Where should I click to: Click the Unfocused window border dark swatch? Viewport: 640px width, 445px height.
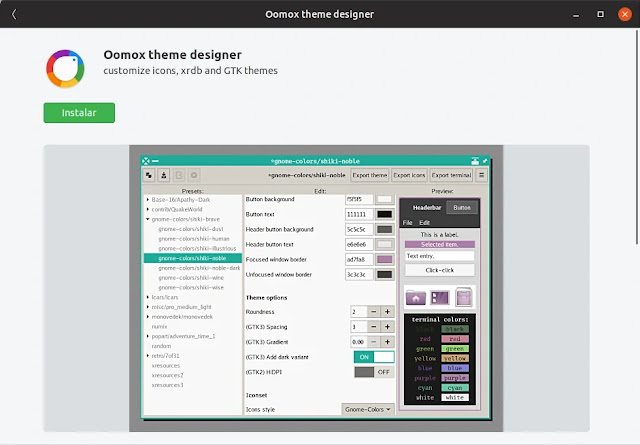pos(384,274)
